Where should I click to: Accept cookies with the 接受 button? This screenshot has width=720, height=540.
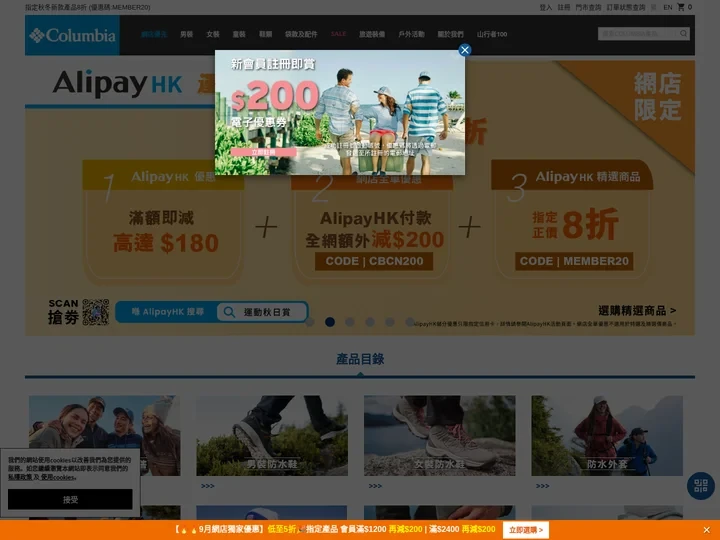[70, 500]
